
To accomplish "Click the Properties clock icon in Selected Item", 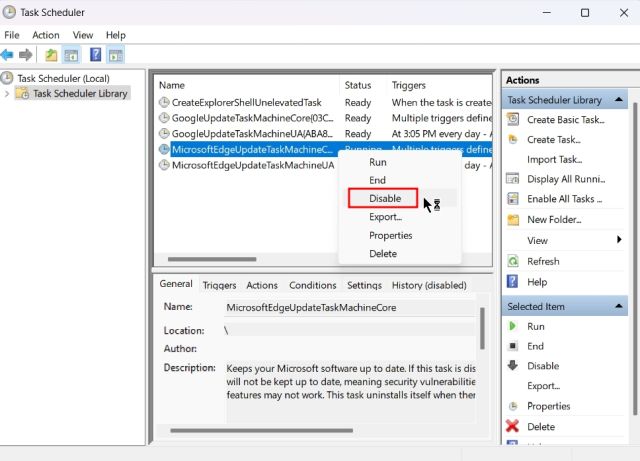I will [x=513, y=406].
